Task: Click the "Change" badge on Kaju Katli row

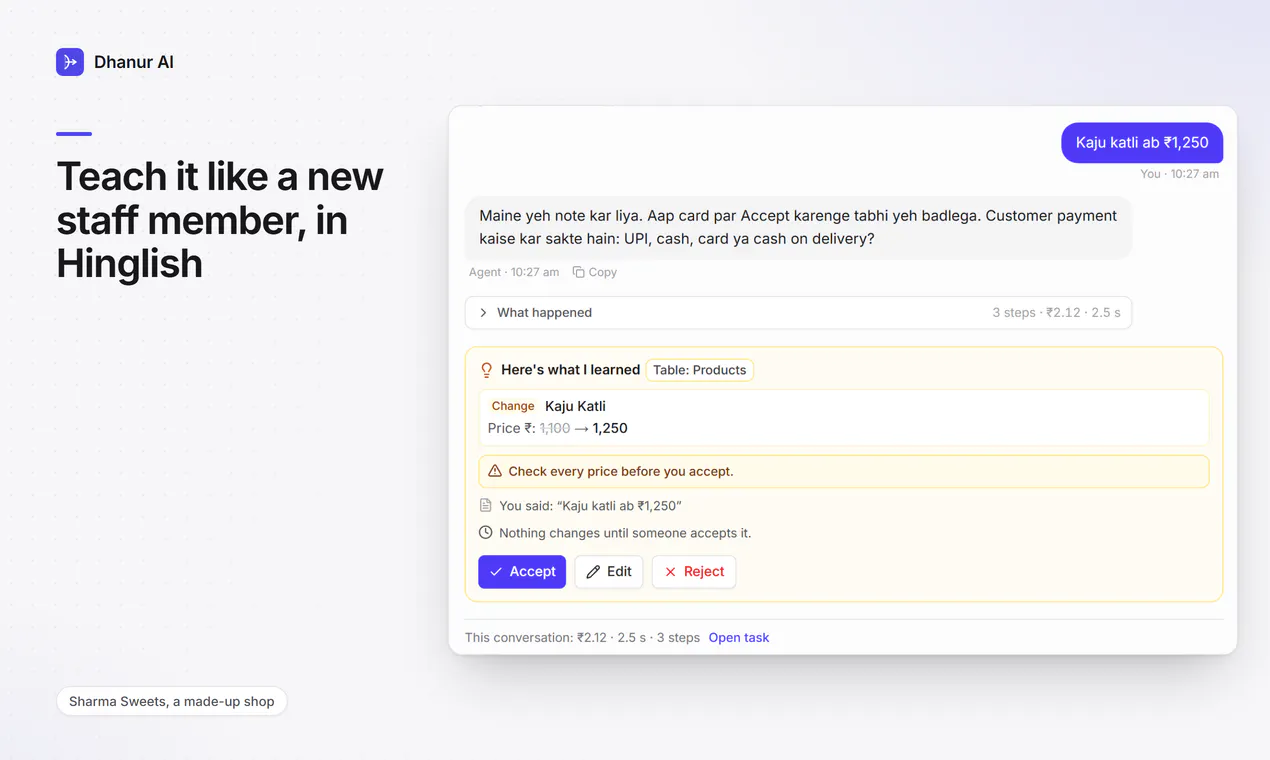Action: coord(513,406)
